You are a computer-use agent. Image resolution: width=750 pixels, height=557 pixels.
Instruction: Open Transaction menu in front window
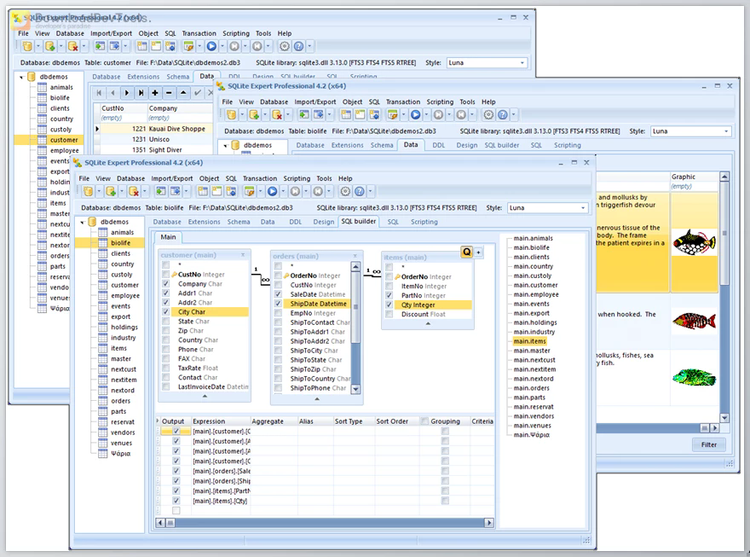260,178
